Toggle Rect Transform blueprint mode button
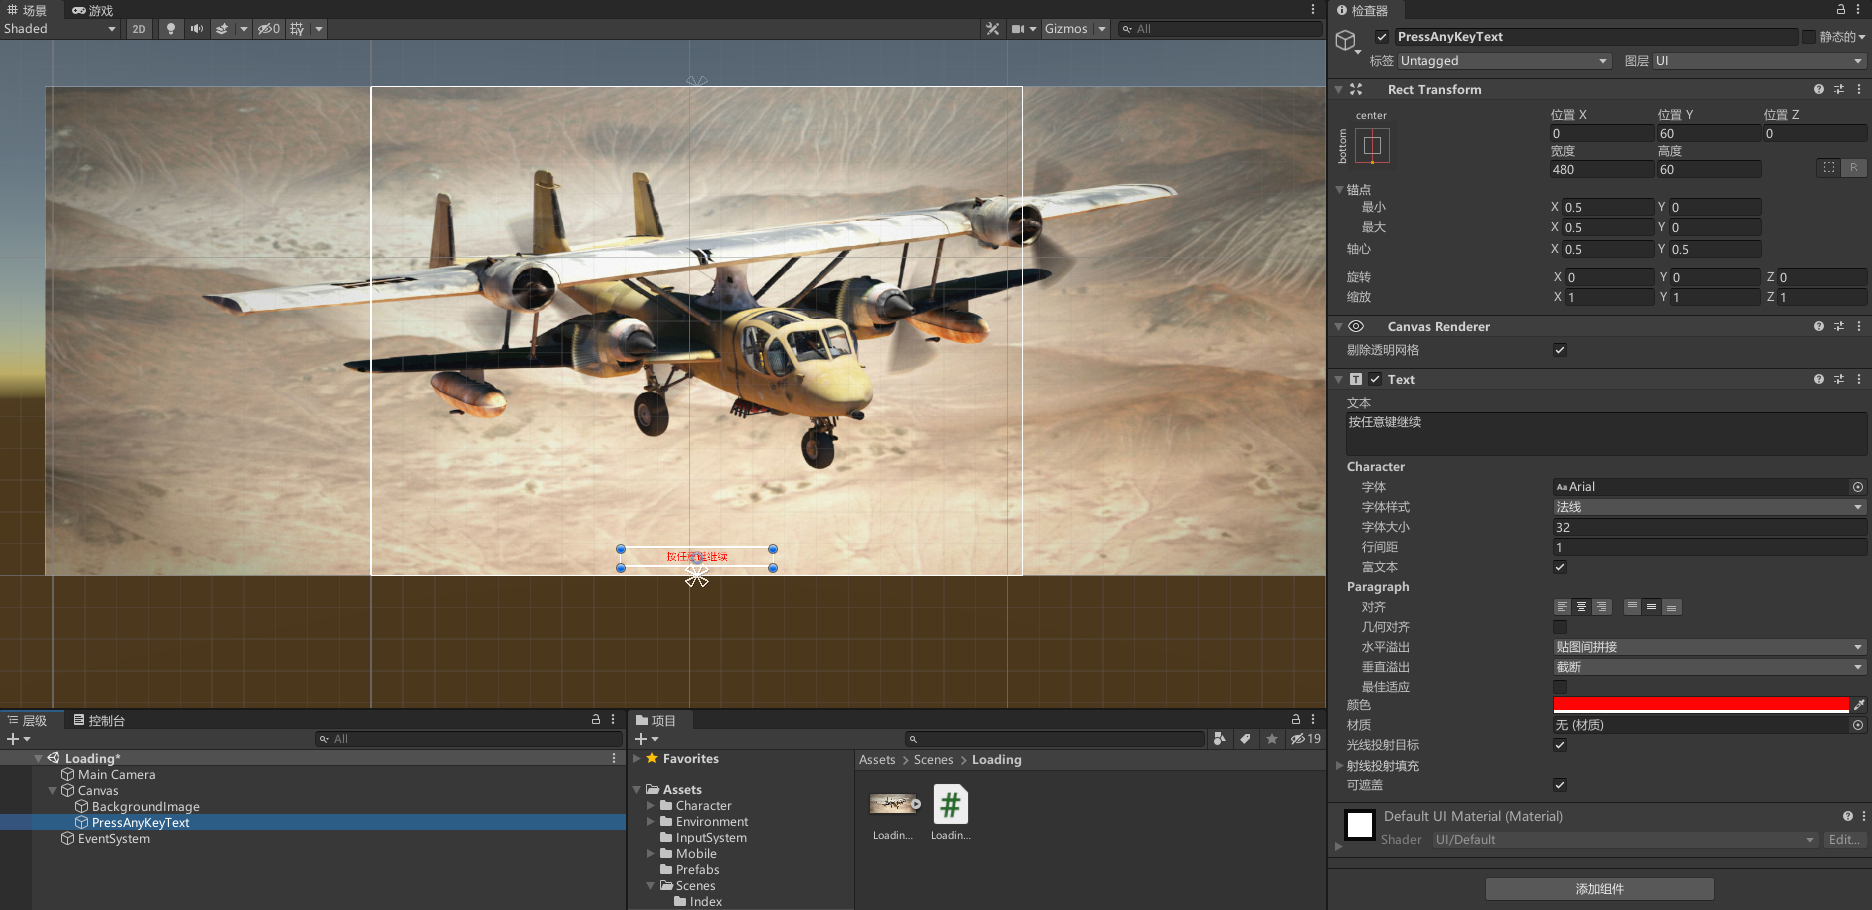Screen dimensions: 1872x910 (1829, 167)
